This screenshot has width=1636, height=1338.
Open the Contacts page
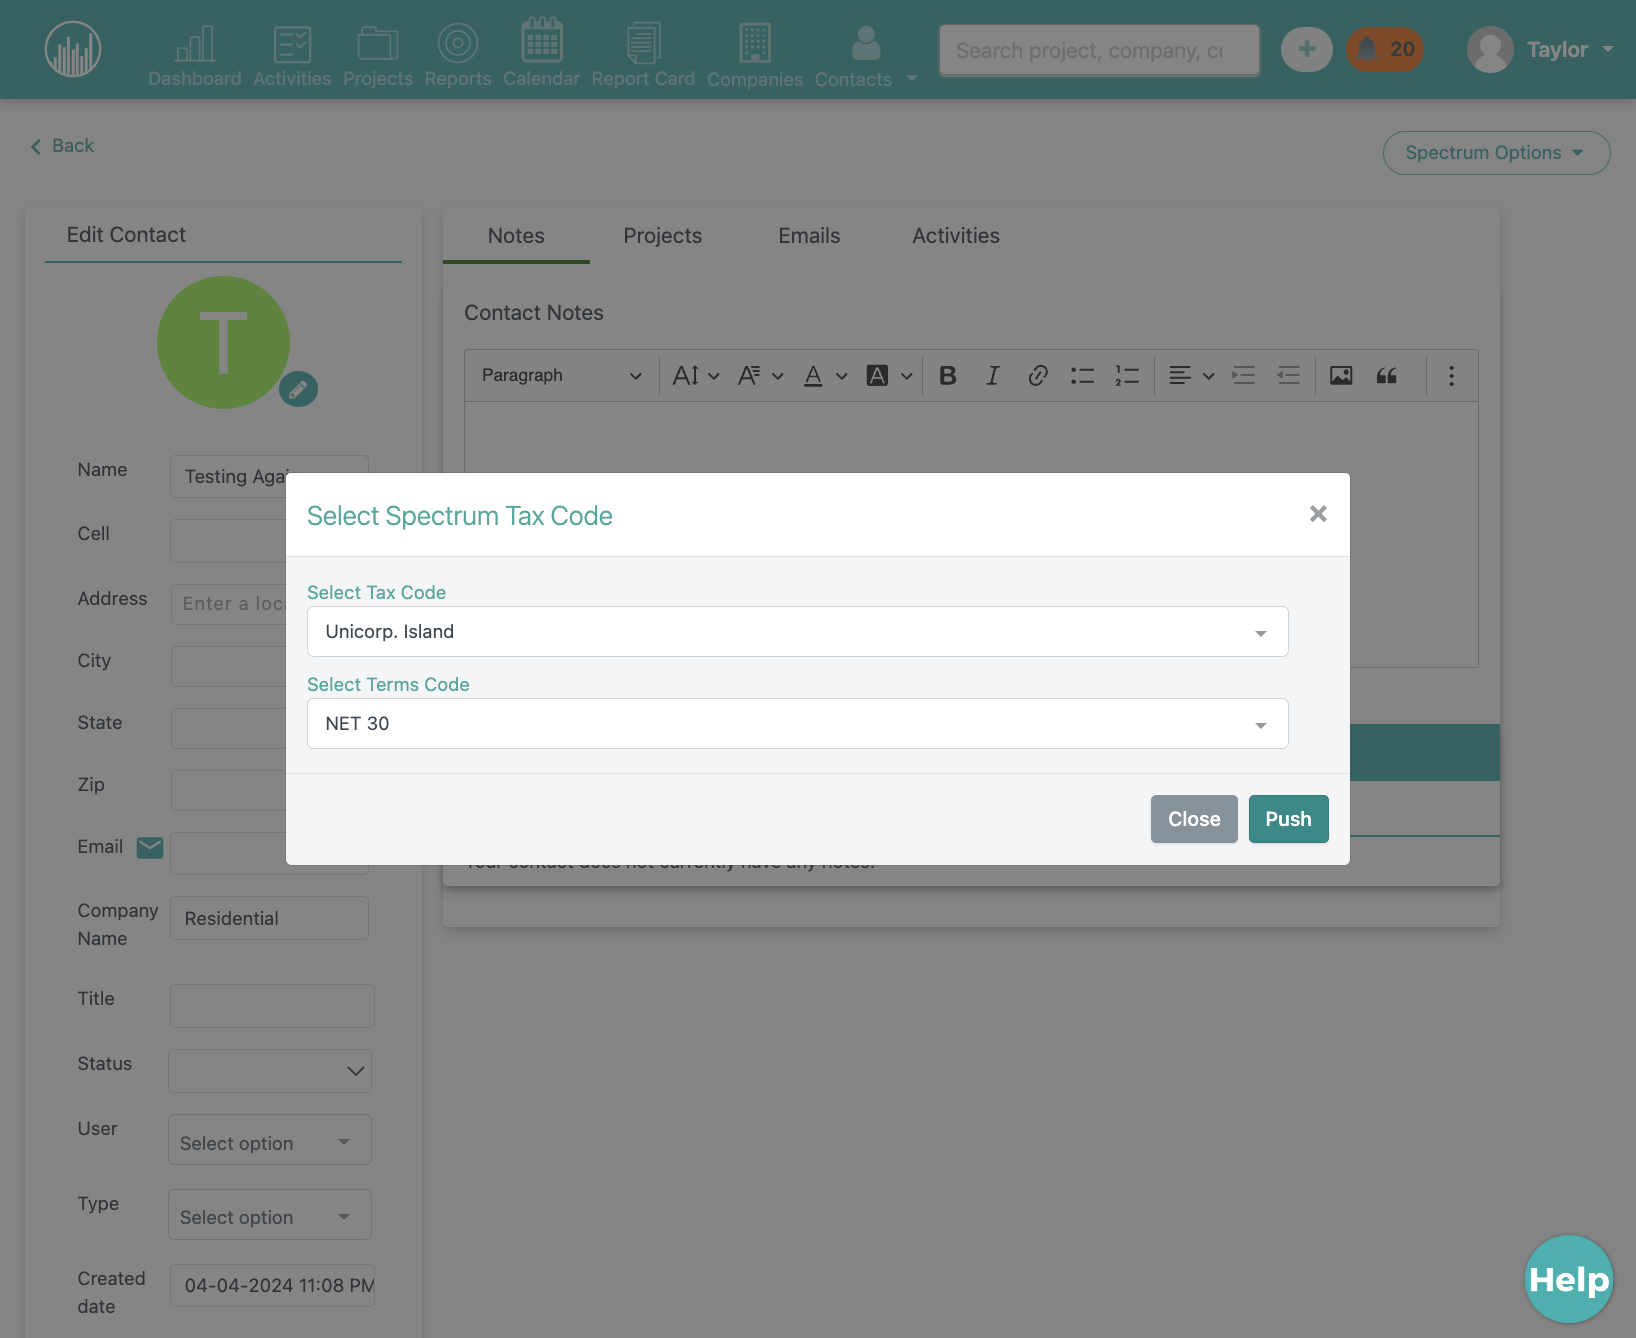pyautogui.click(x=853, y=57)
